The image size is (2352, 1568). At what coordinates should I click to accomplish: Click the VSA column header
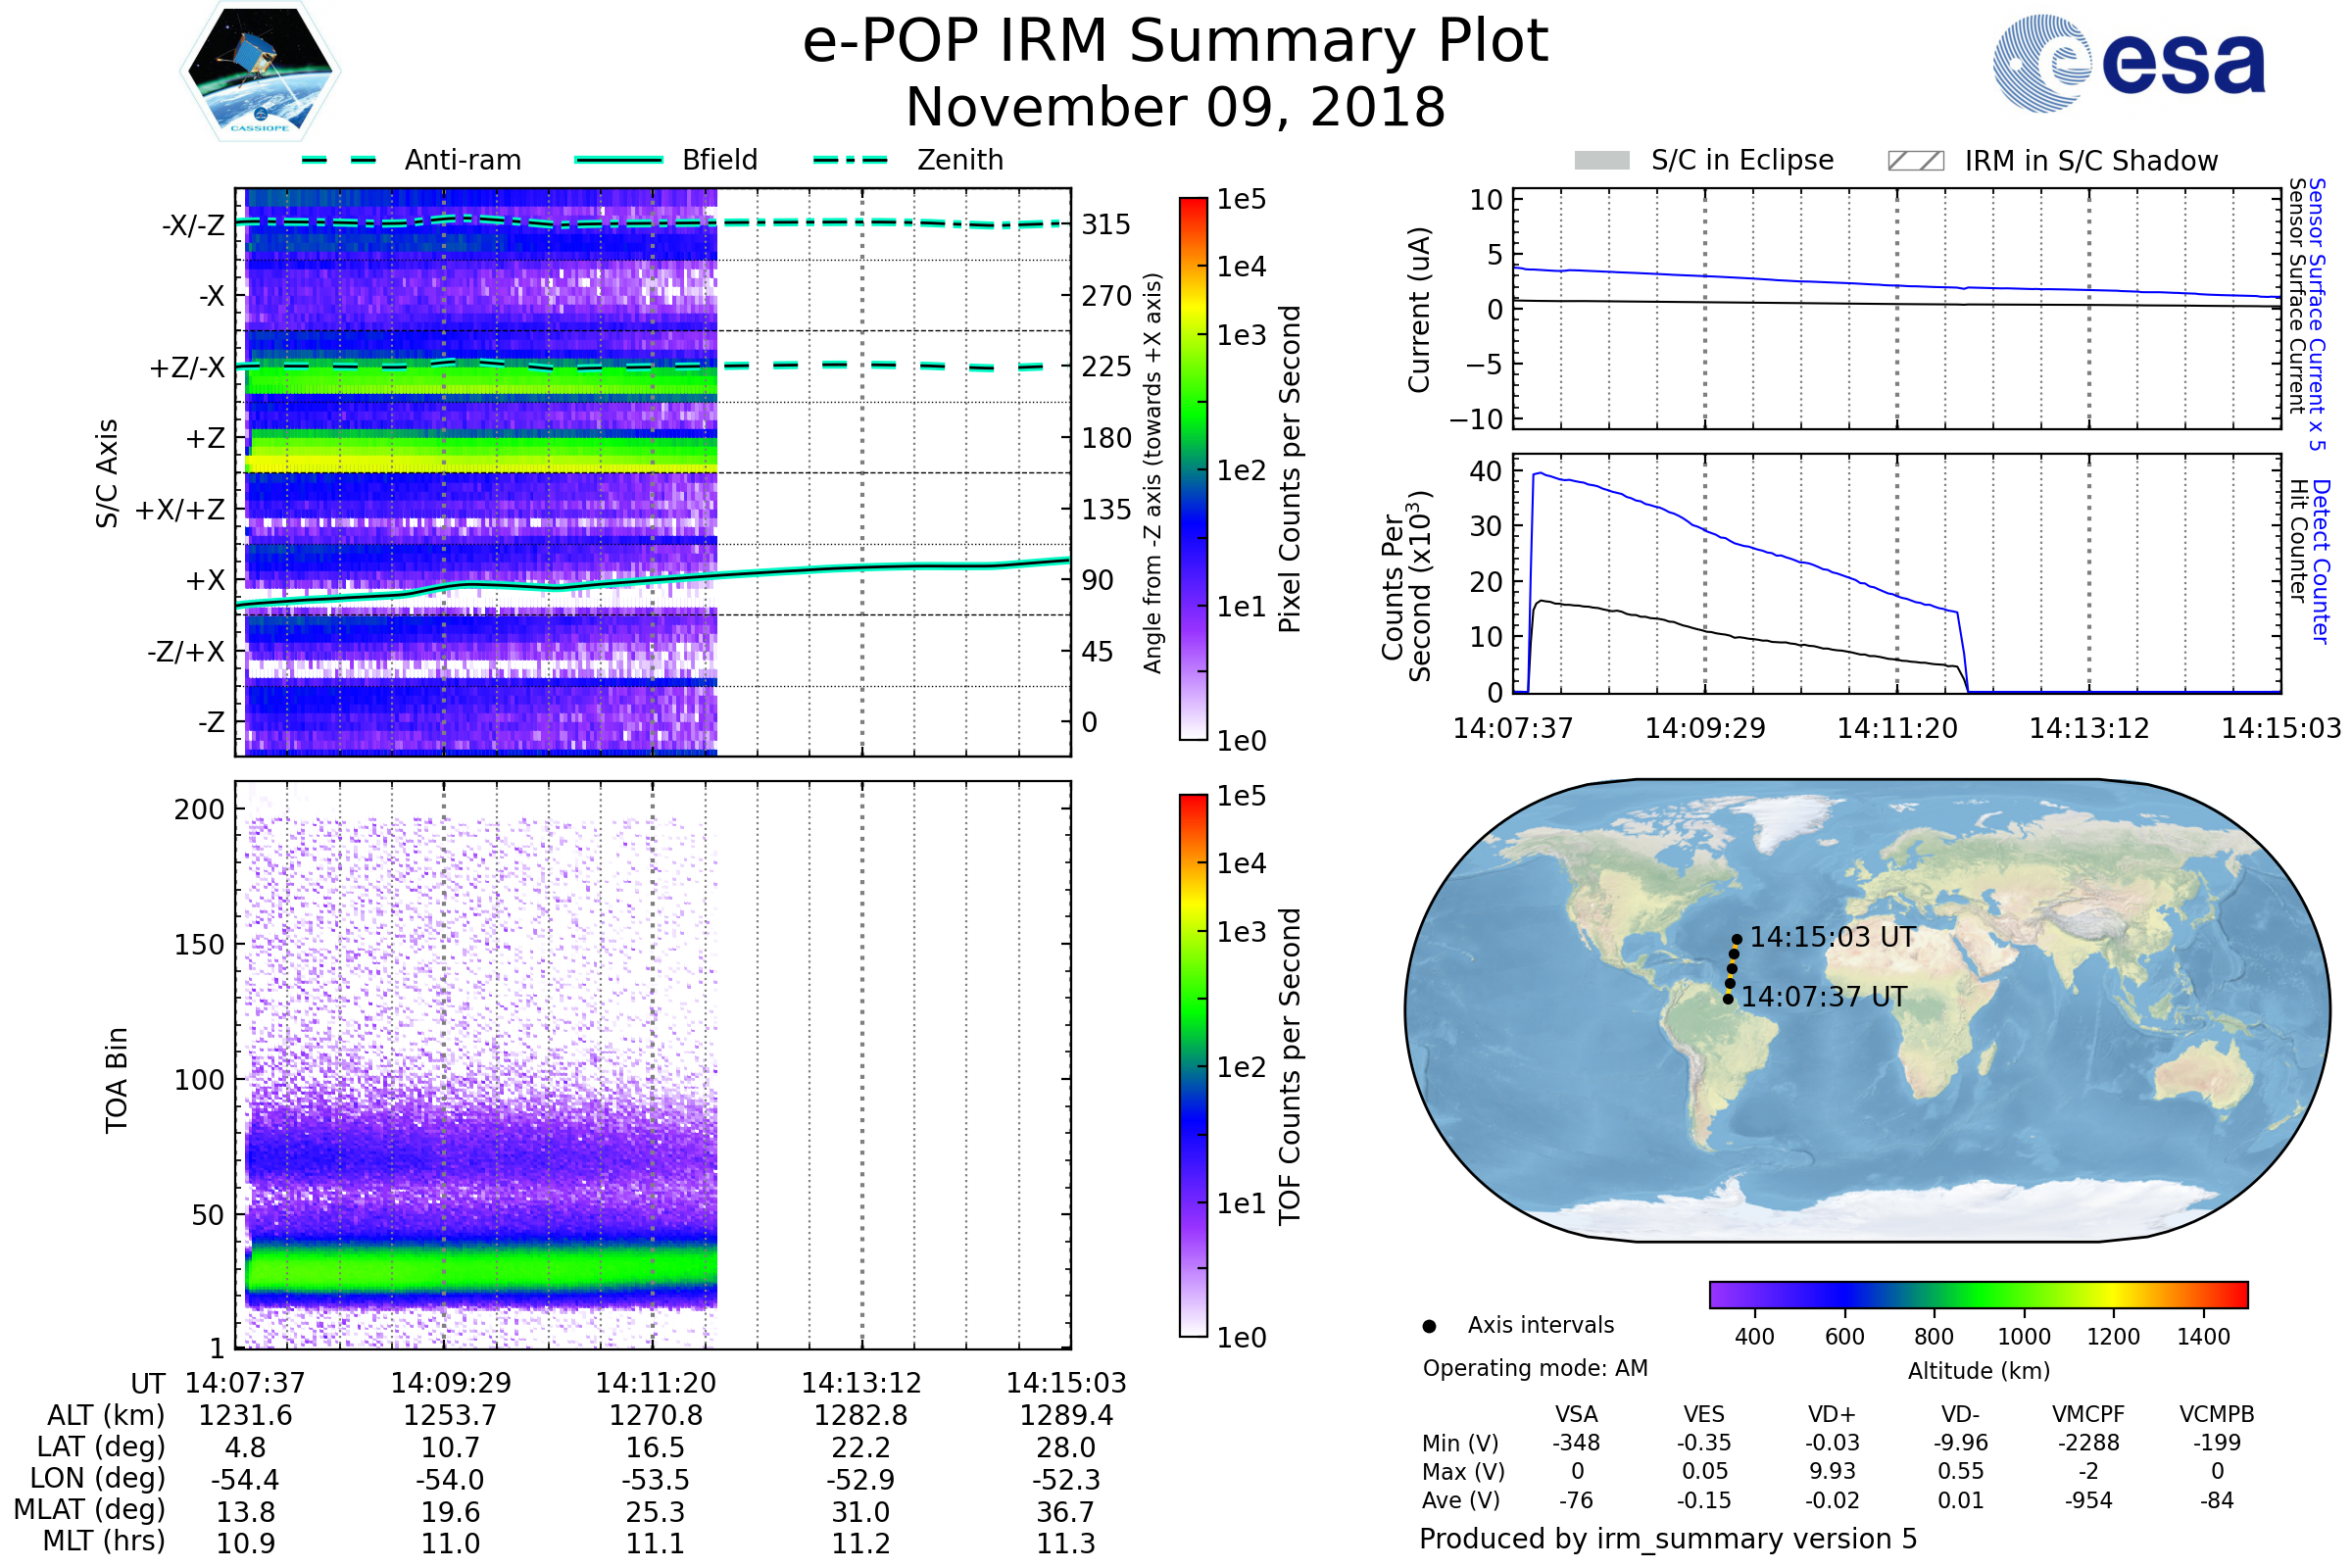(1576, 1414)
